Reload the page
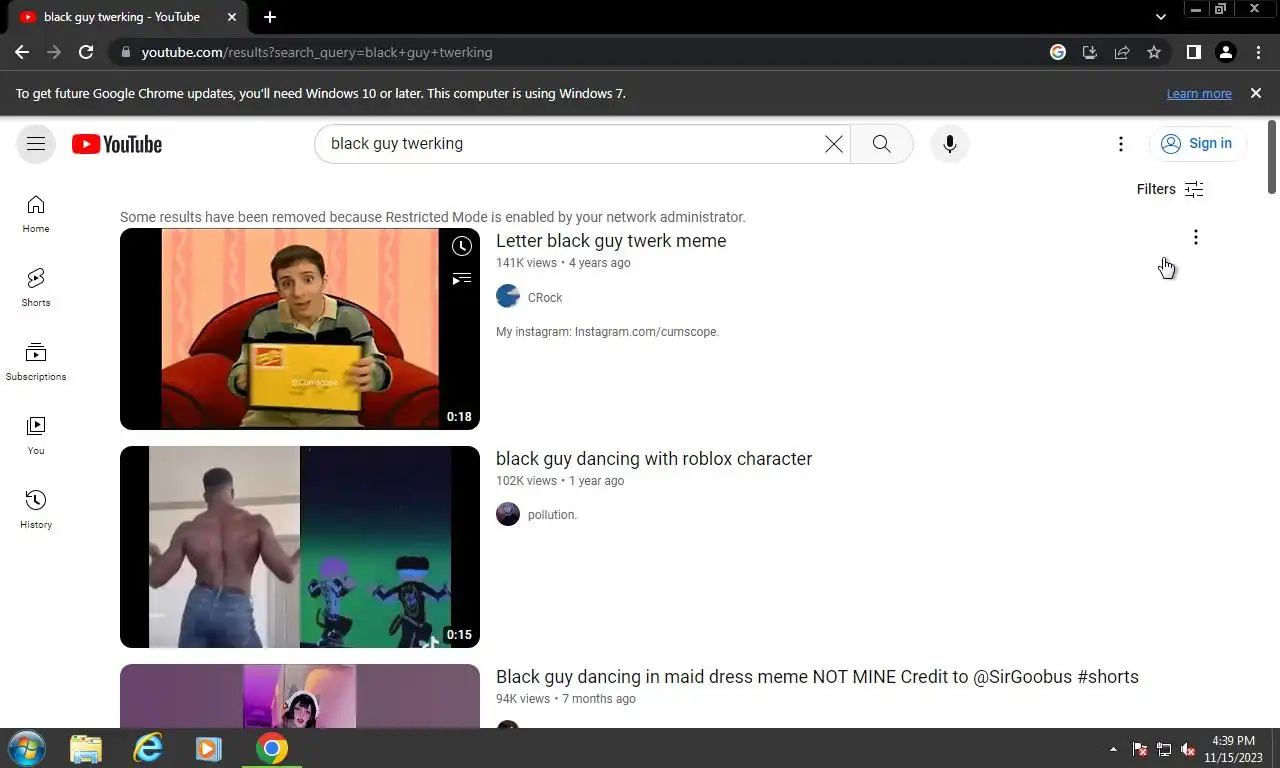Viewport: 1280px width, 768px height. (x=86, y=52)
